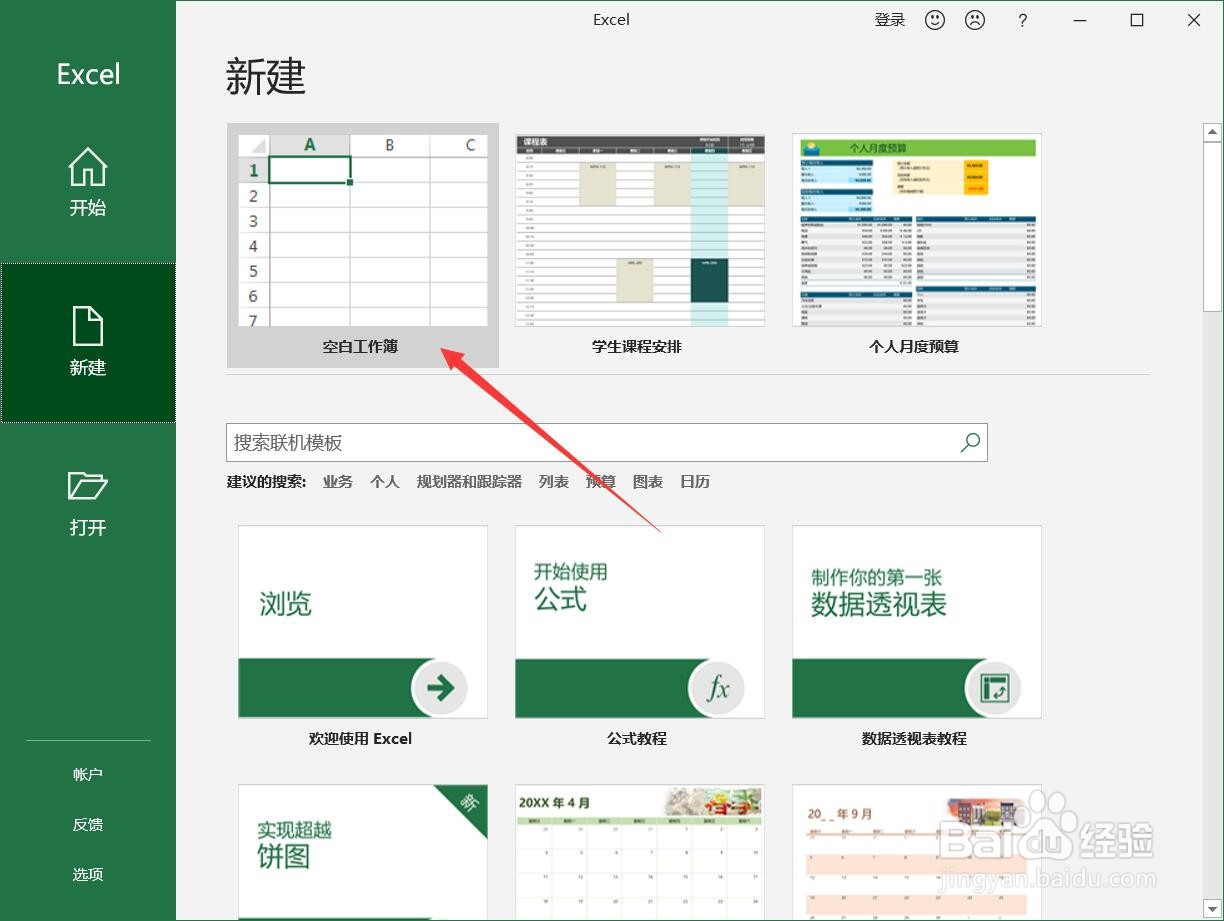Screen dimensions: 1224x921
Task: Open the 开始 home icon in the sidebar
Action: point(87,168)
